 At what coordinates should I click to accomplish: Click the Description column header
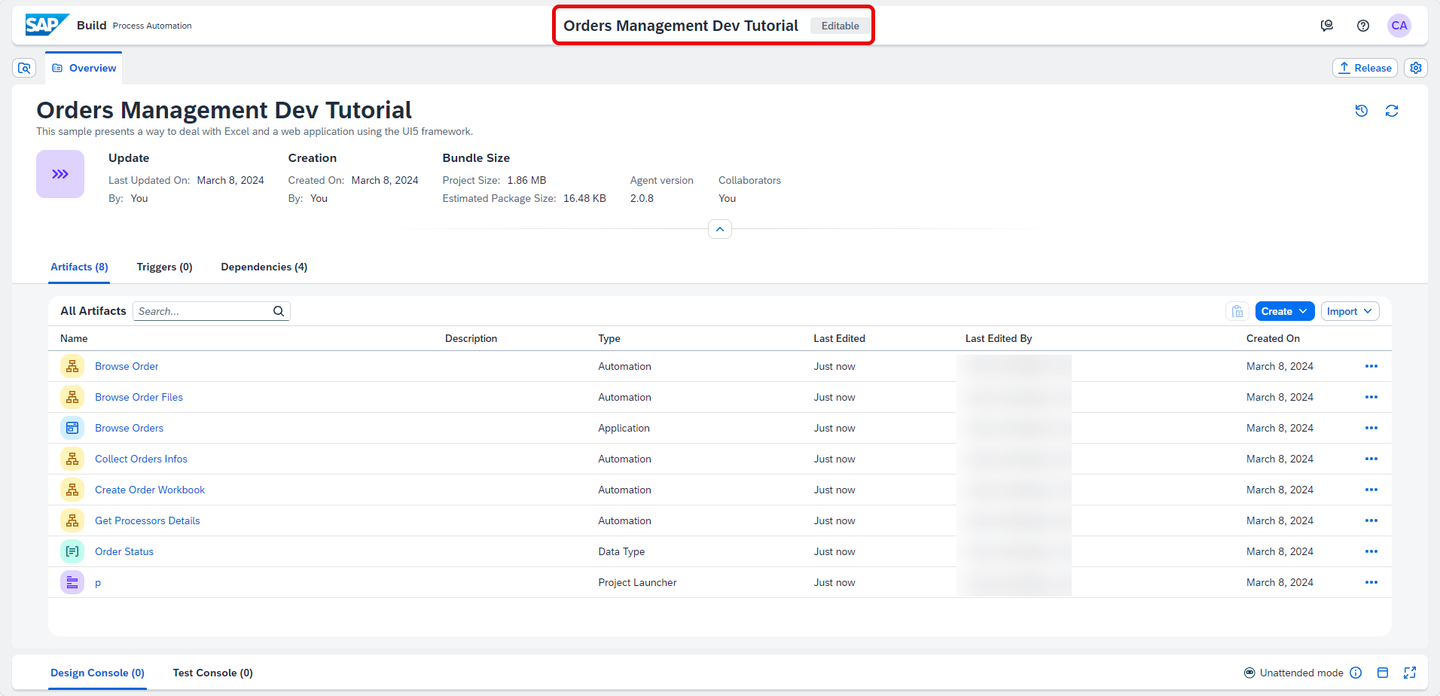471,339
